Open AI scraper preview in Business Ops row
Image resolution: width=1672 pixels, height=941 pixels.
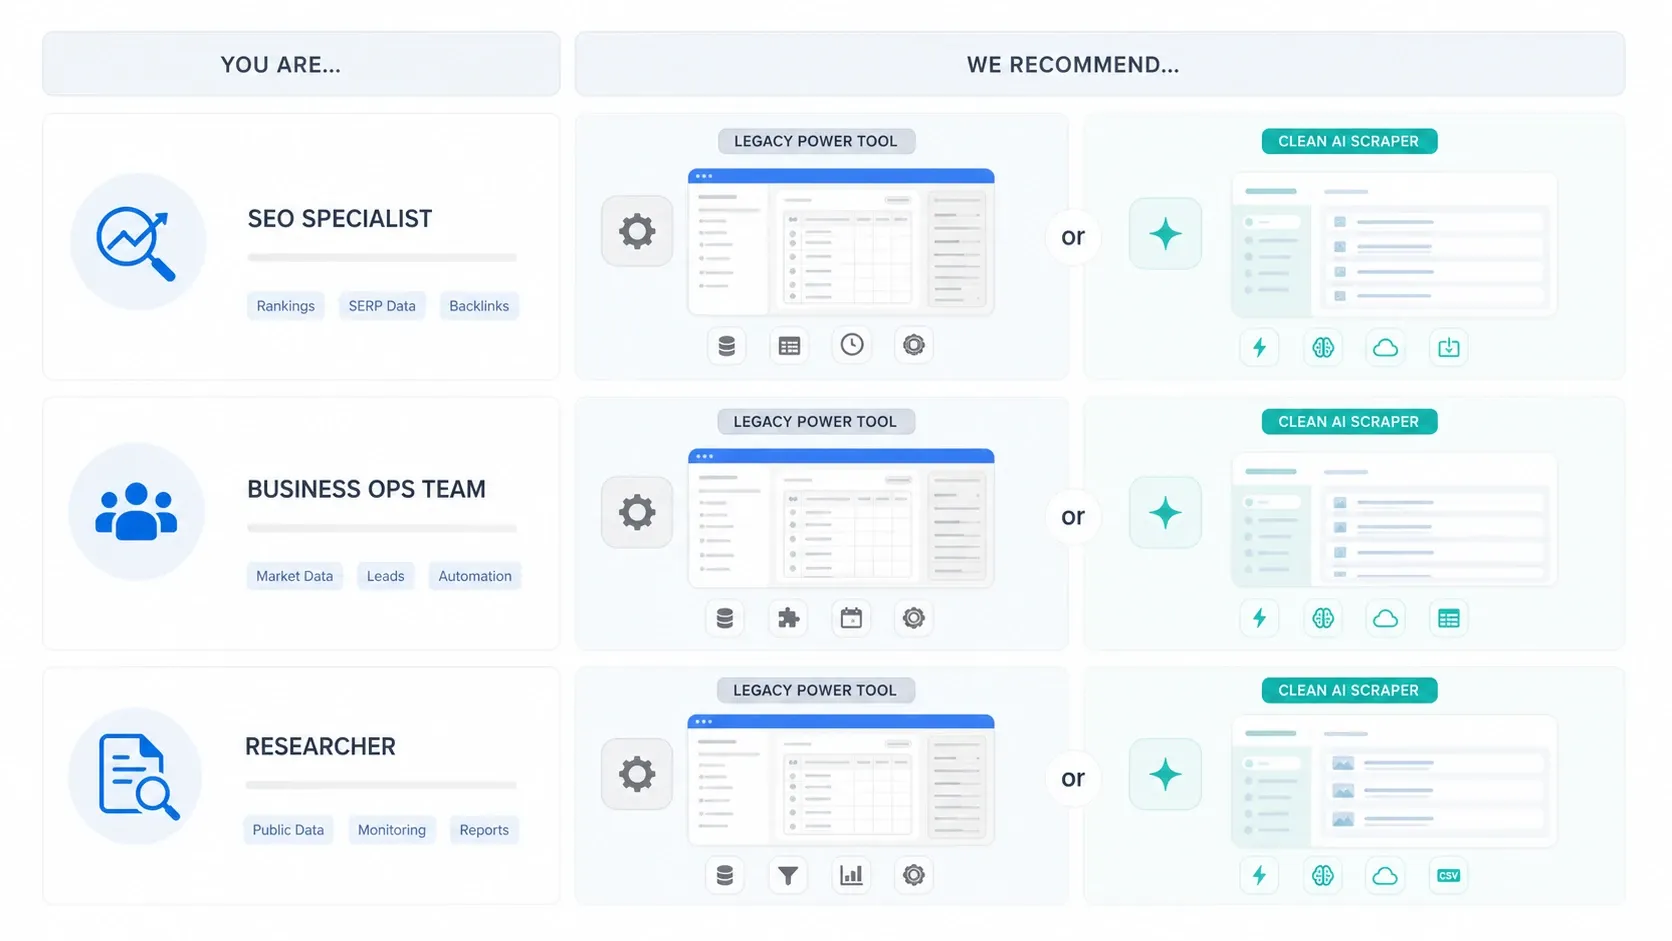1394,520
